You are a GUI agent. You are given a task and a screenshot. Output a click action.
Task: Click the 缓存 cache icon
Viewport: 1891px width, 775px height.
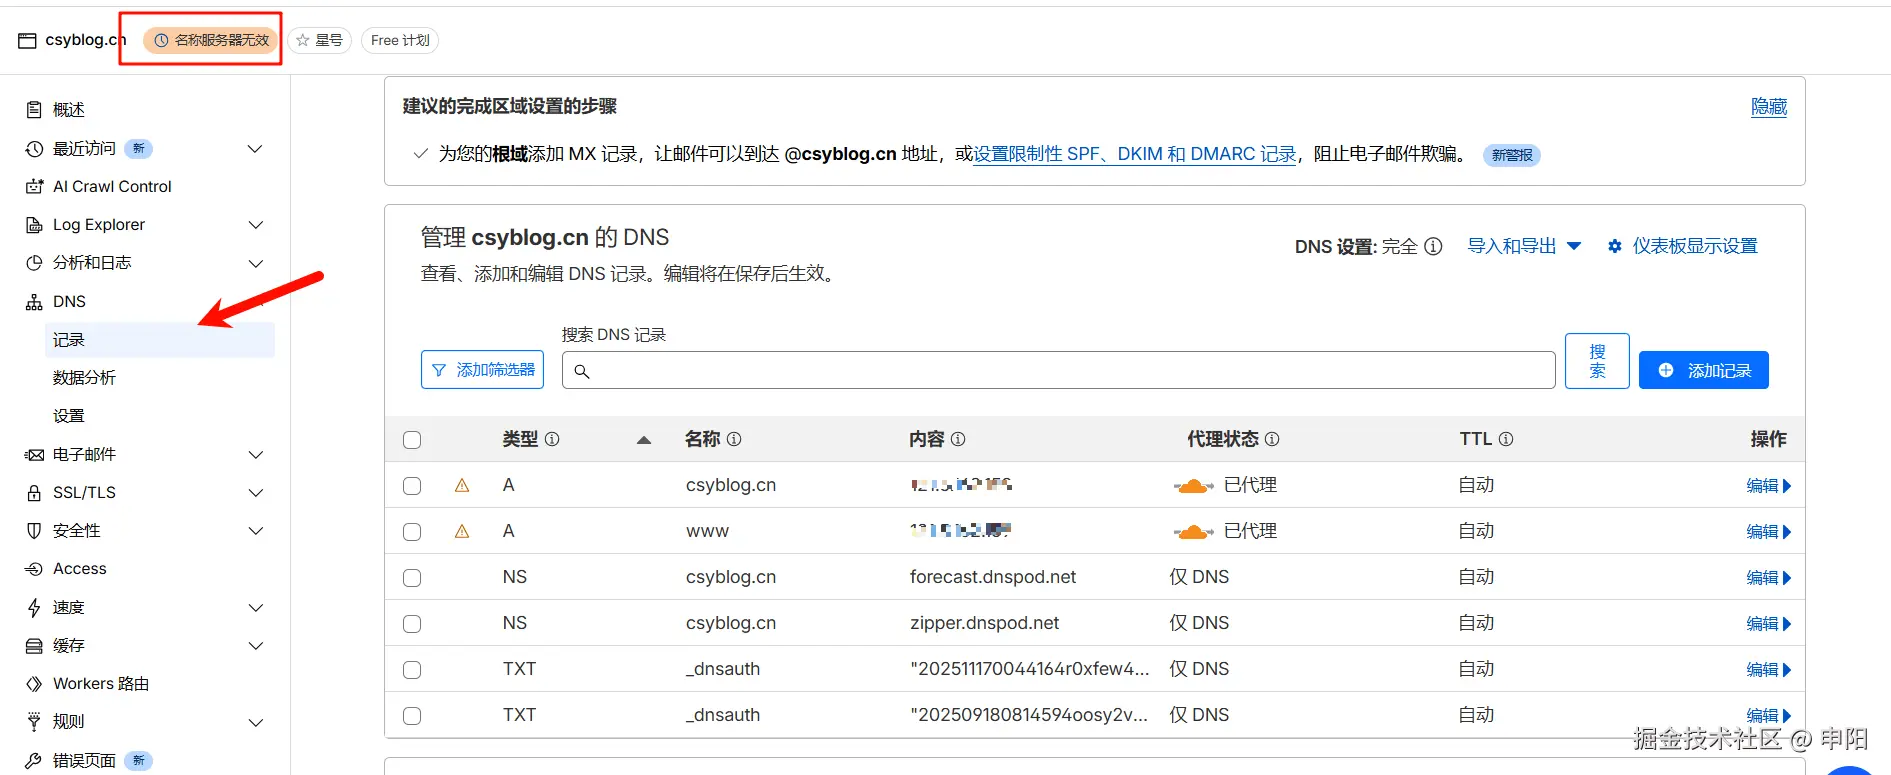34,646
